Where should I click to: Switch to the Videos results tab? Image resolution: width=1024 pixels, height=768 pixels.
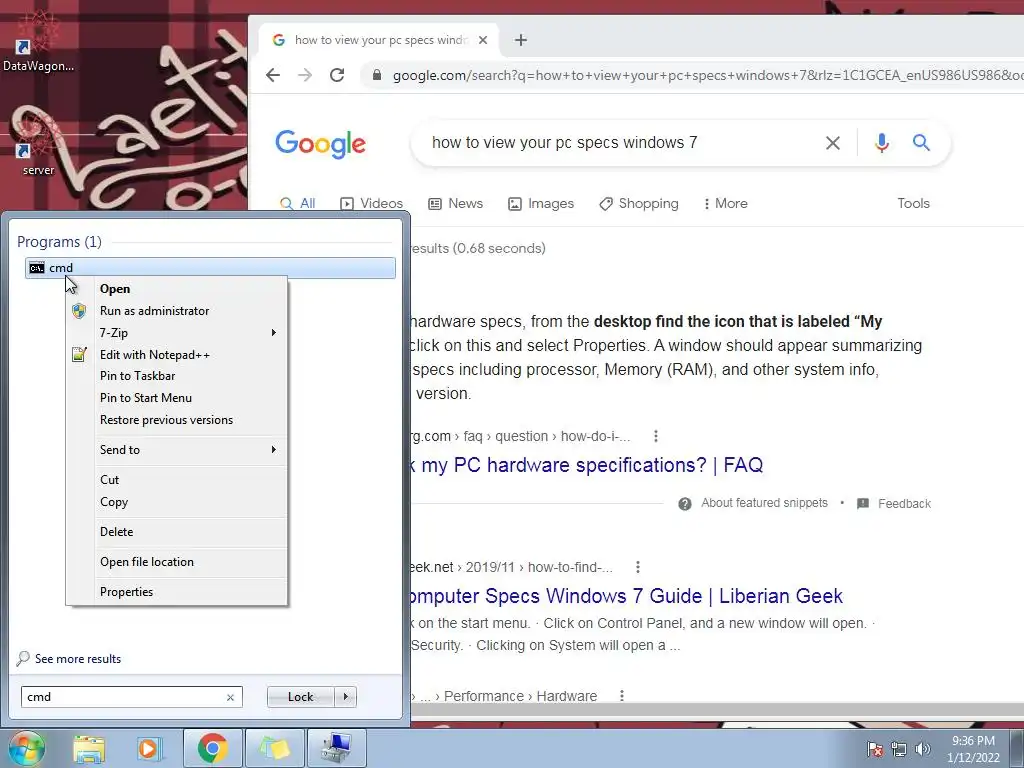click(x=372, y=204)
